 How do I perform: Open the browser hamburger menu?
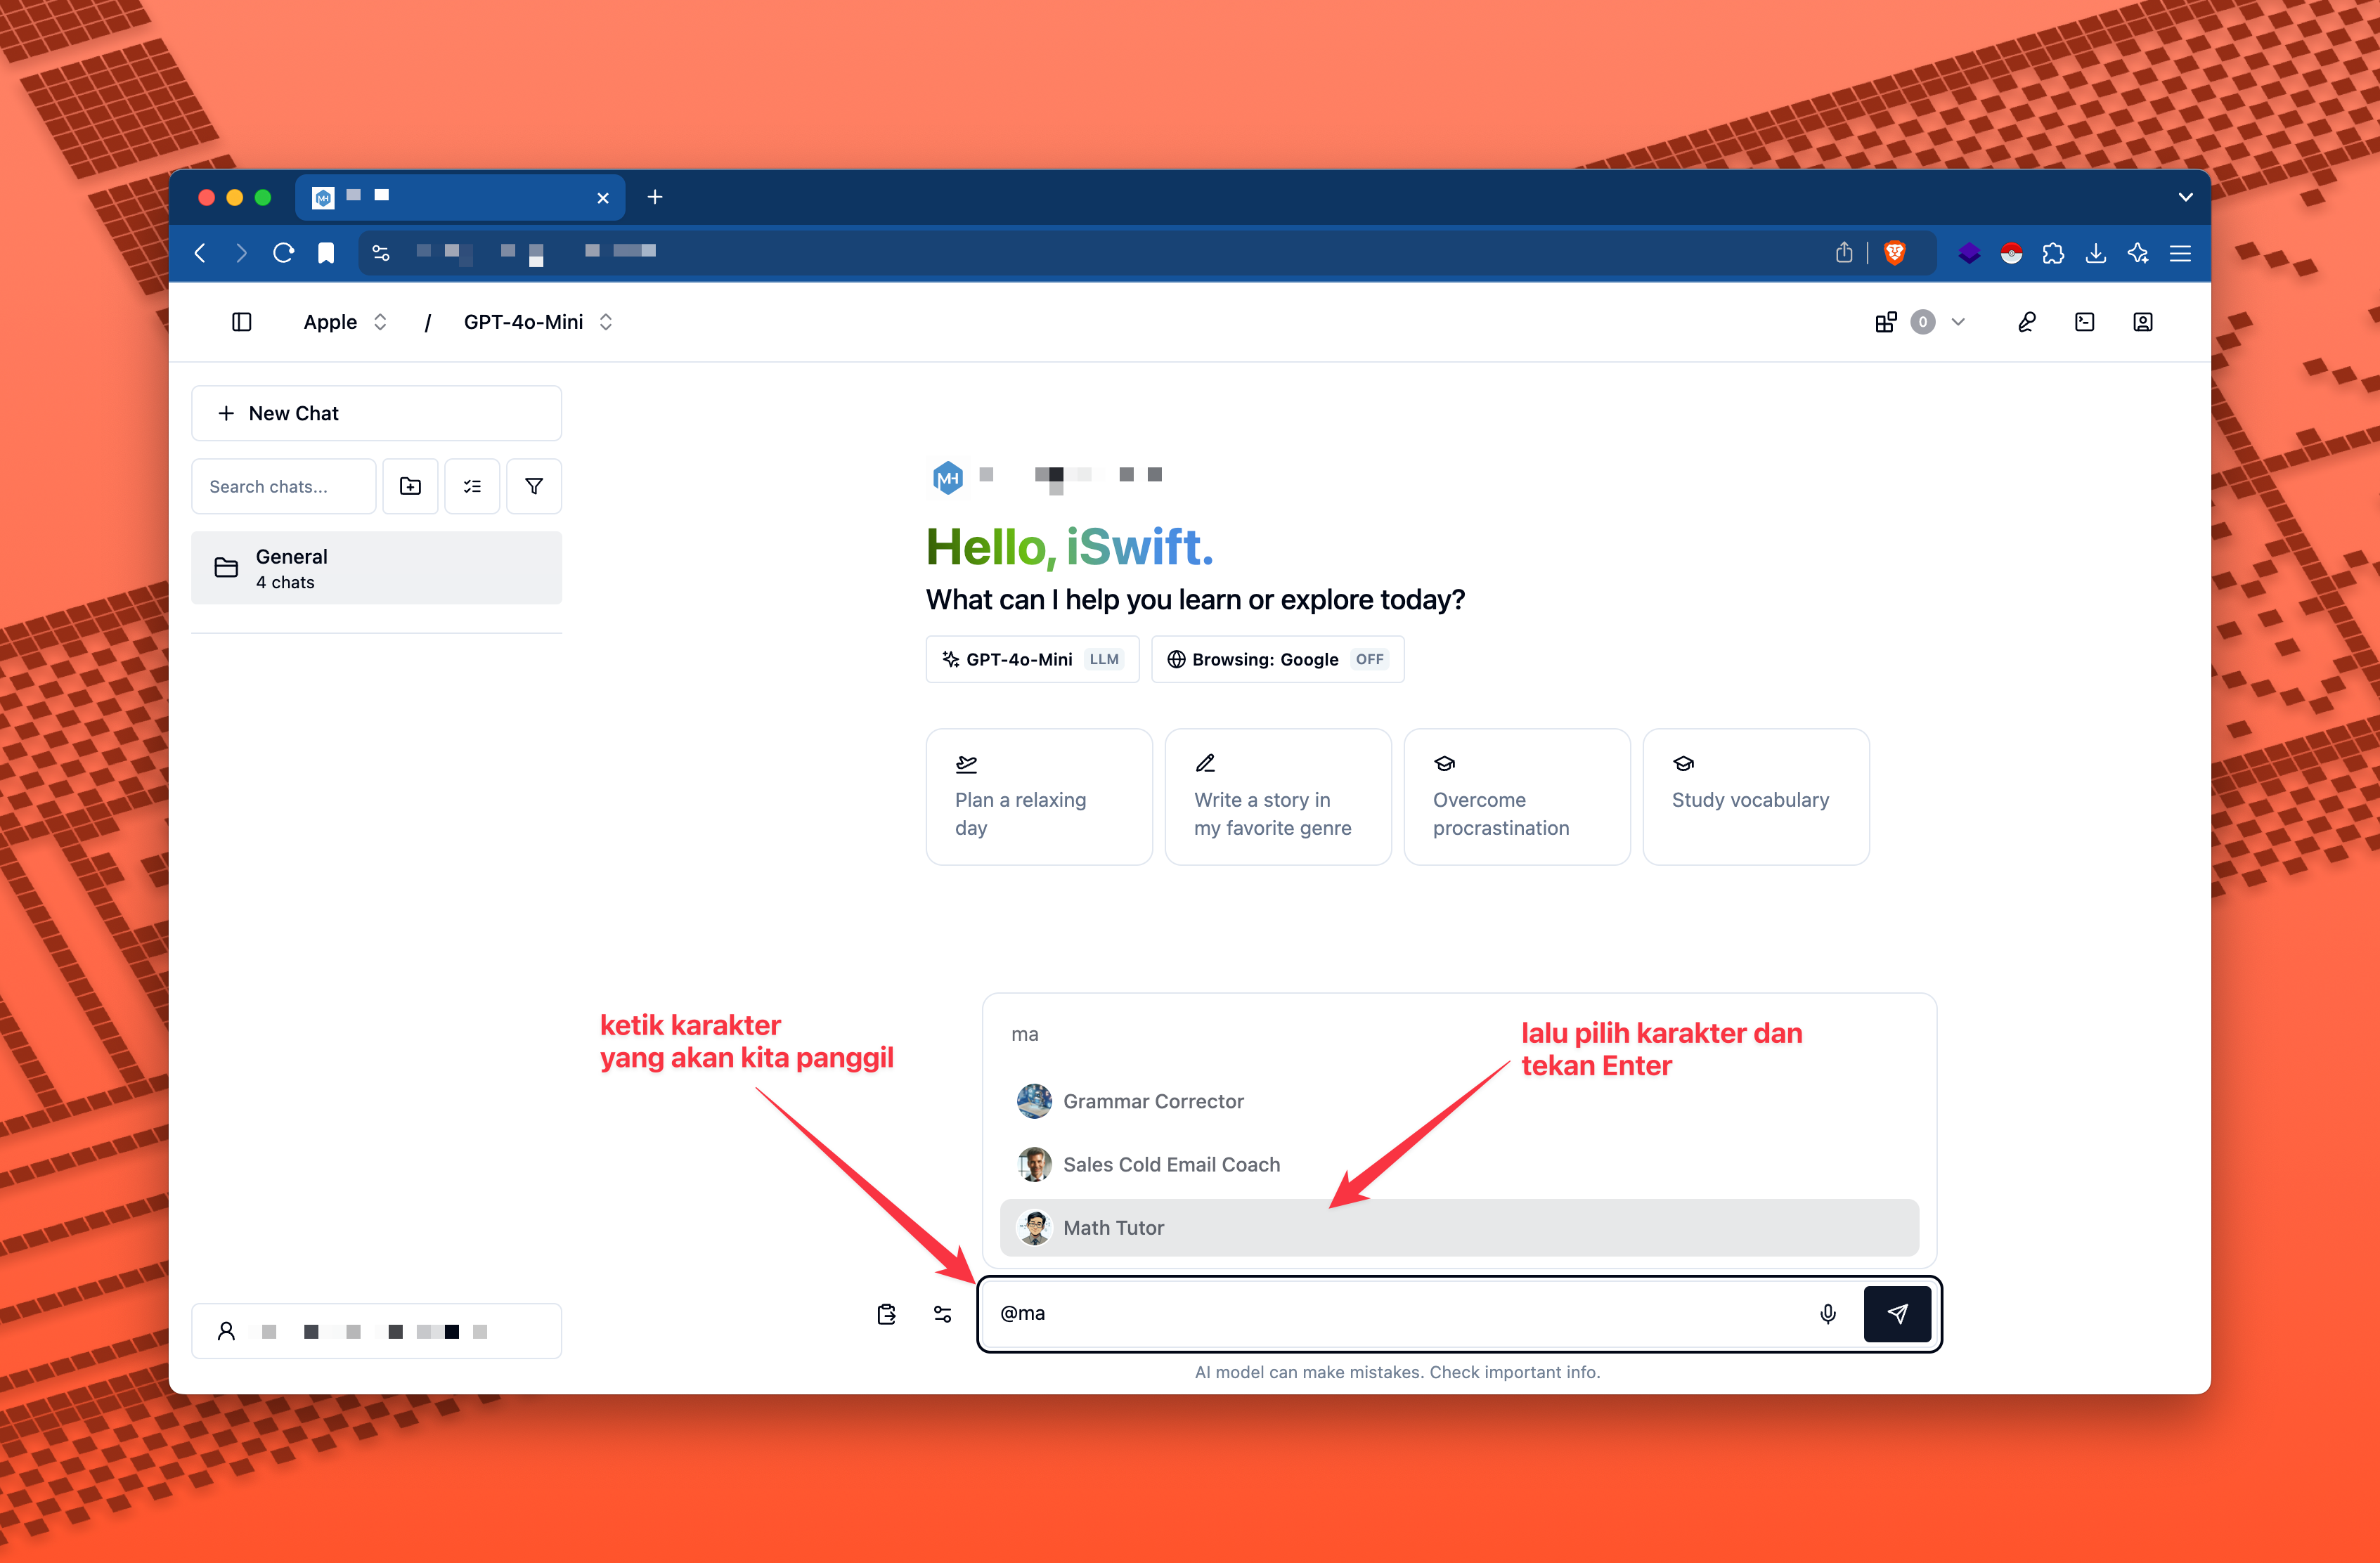pos(2180,253)
